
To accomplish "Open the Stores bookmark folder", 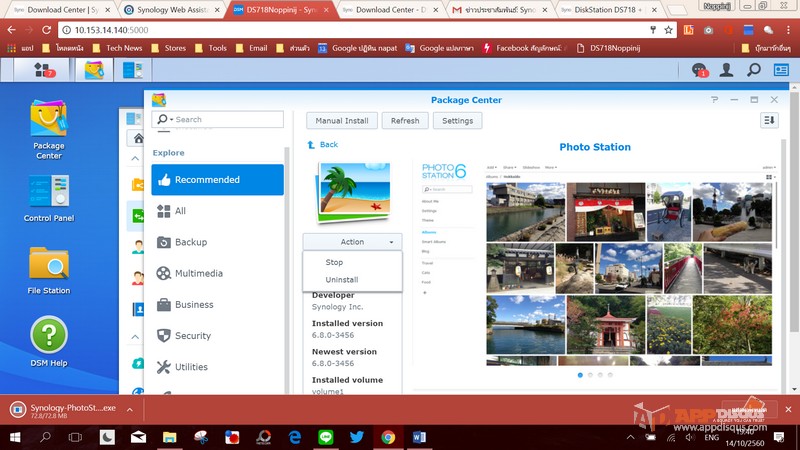I will 169,48.
